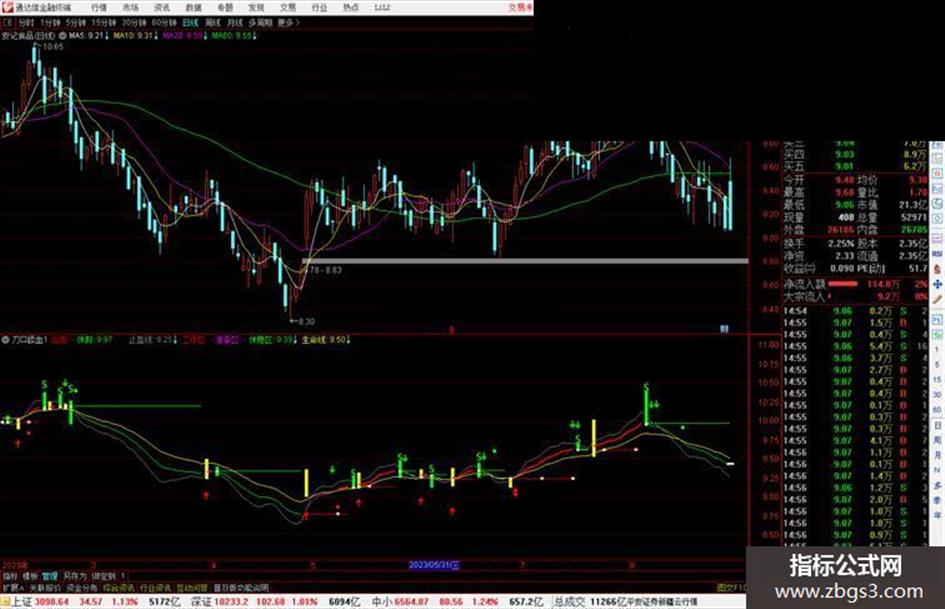
Task: Select the 15 minute shortcut in right sidebar
Action: pos(937,379)
